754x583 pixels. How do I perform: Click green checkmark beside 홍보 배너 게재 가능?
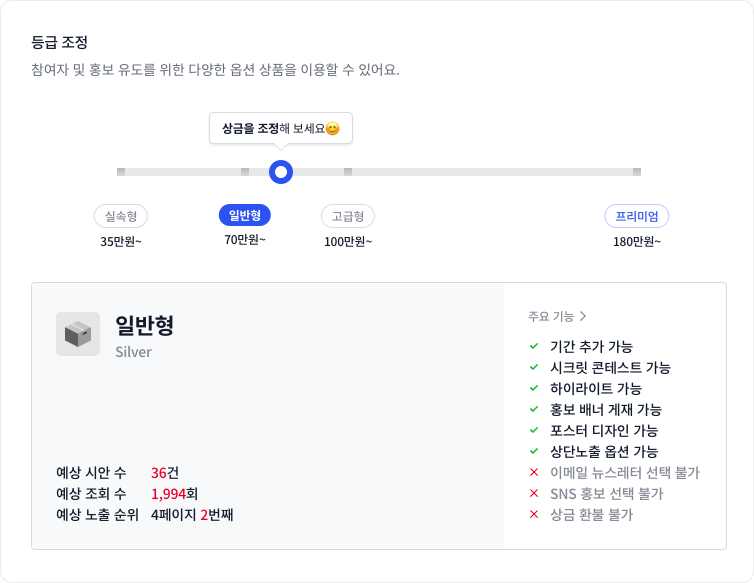(x=534, y=409)
